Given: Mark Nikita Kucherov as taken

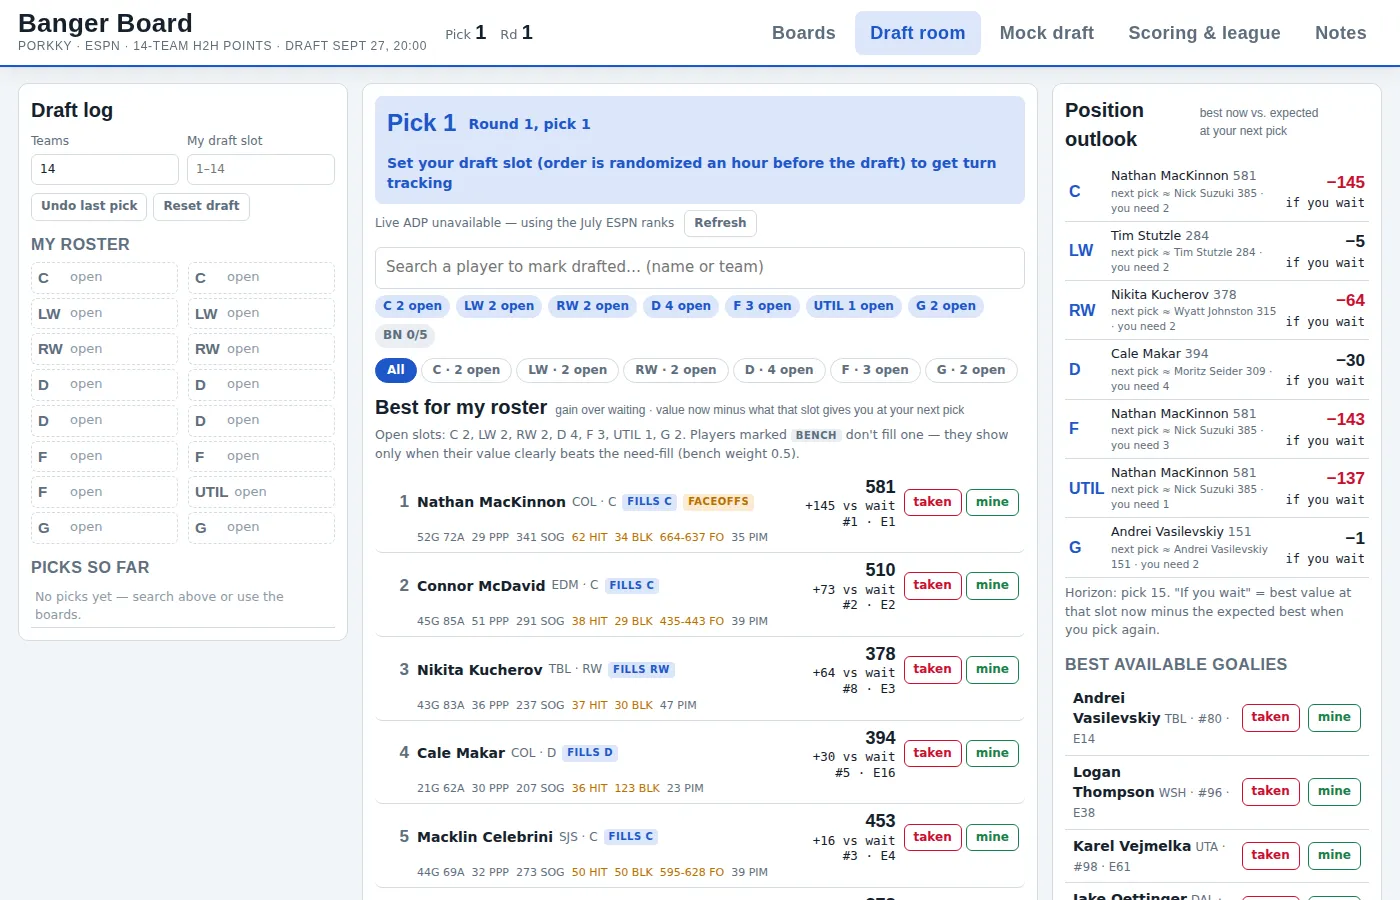Looking at the screenshot, I should 932,669.
